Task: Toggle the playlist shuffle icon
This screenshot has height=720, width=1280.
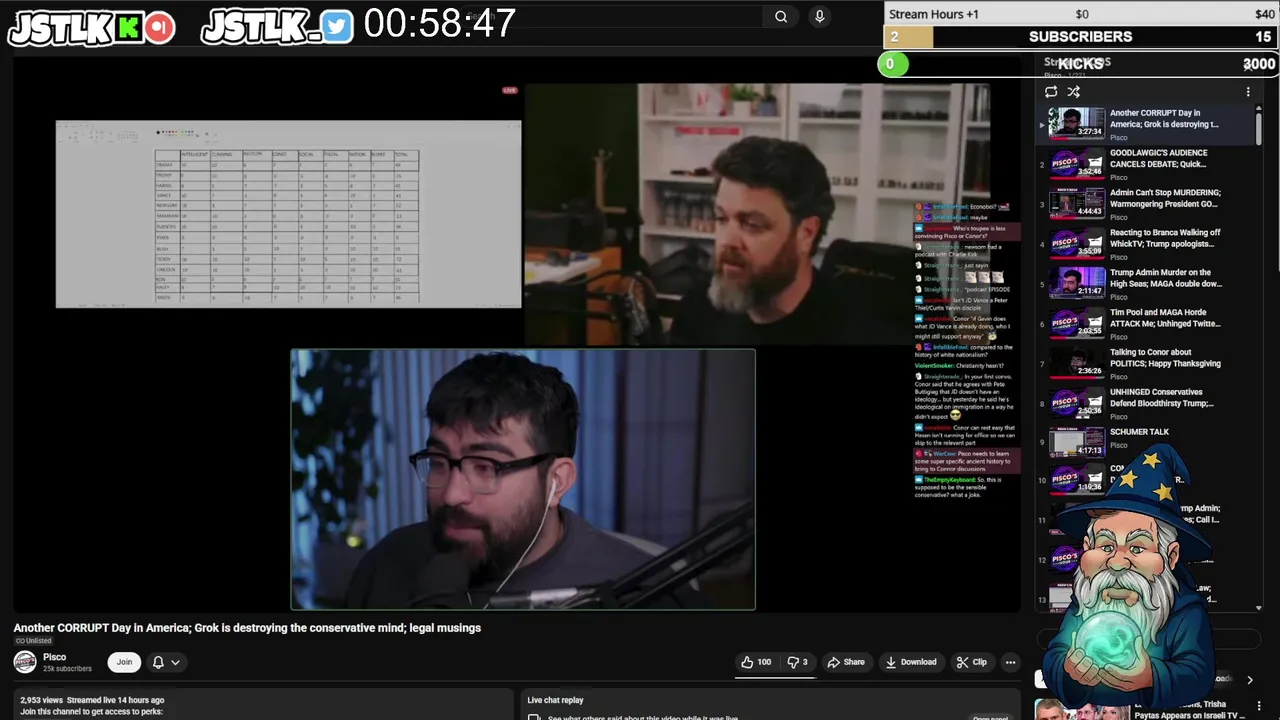Action: (1074, 92)
